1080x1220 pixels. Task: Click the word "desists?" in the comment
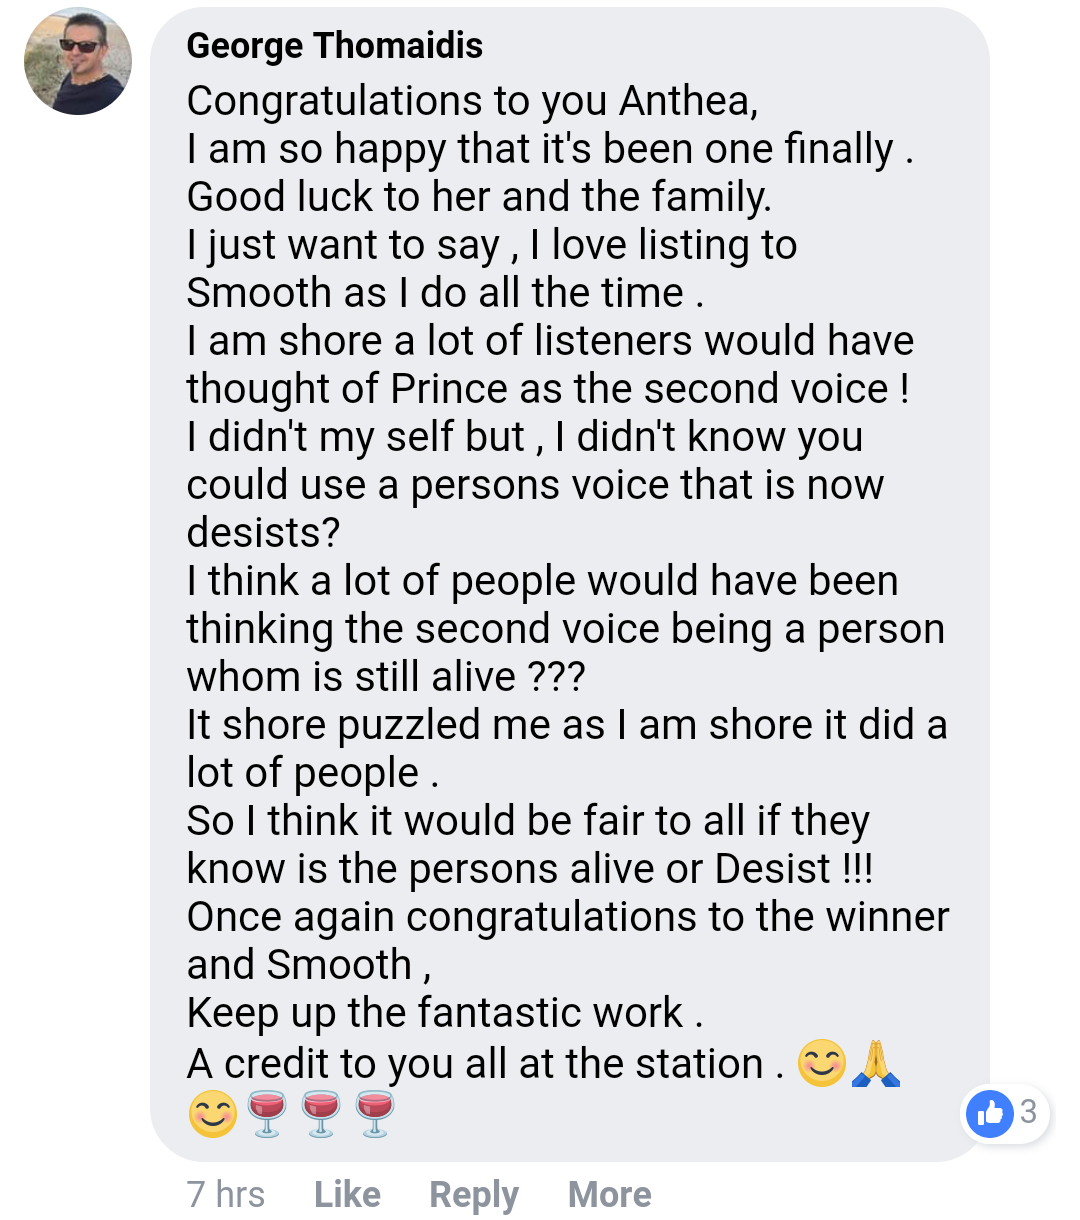coord(263,533)
